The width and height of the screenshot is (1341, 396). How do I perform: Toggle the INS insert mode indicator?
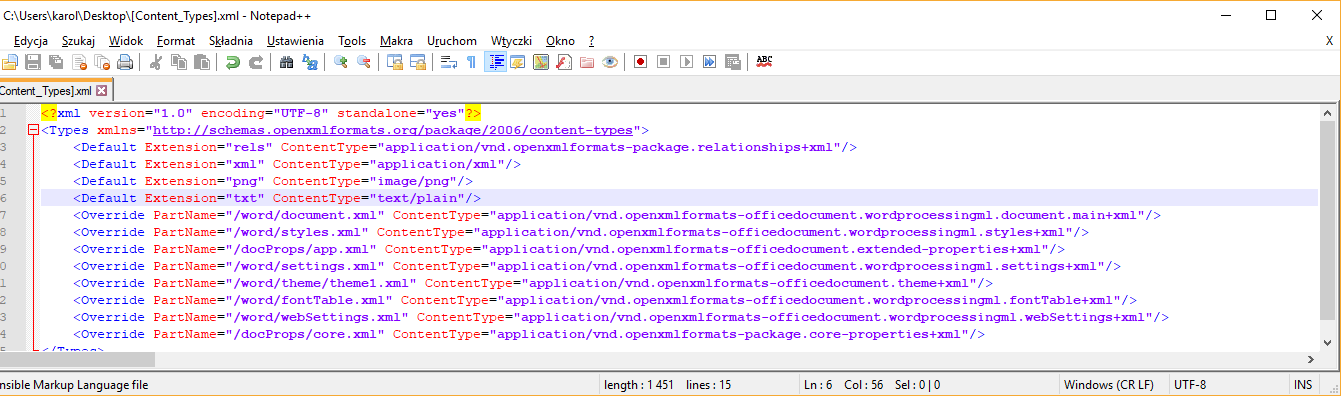coord(1303,384)
